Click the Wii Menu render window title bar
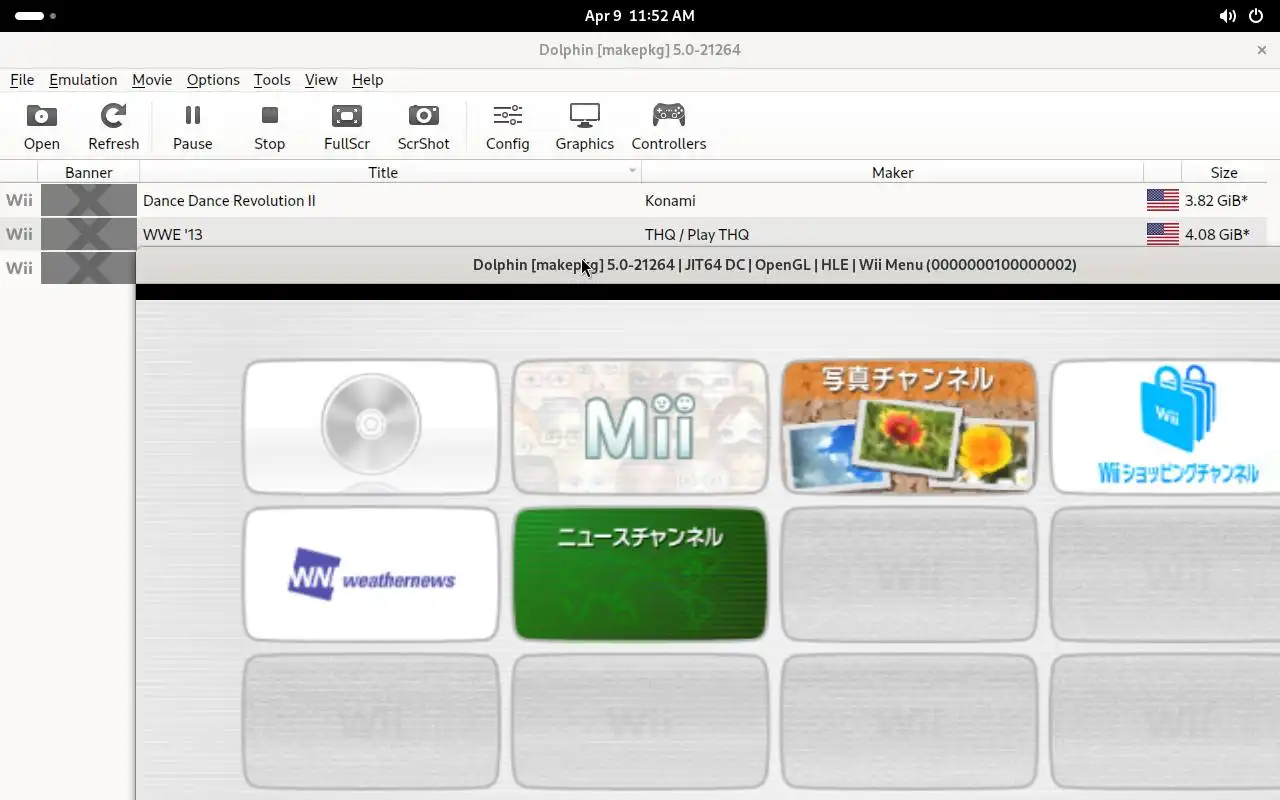Viewport: 1280px width, 800px height. click(708, 265)
